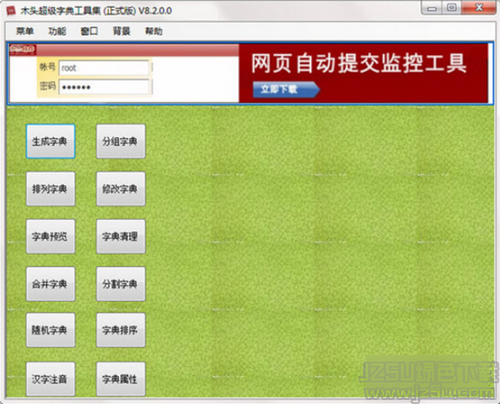Select the 分割字典 button

click(x=121, y=284)
